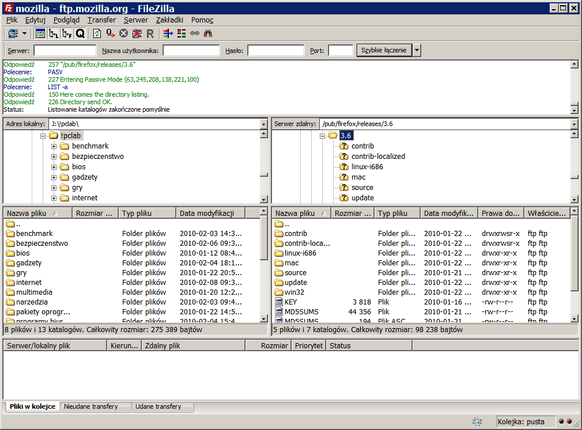This screenshot has width=582, height=430.
Task: Open the Edytuj menu
Action: tap(35, 20)
